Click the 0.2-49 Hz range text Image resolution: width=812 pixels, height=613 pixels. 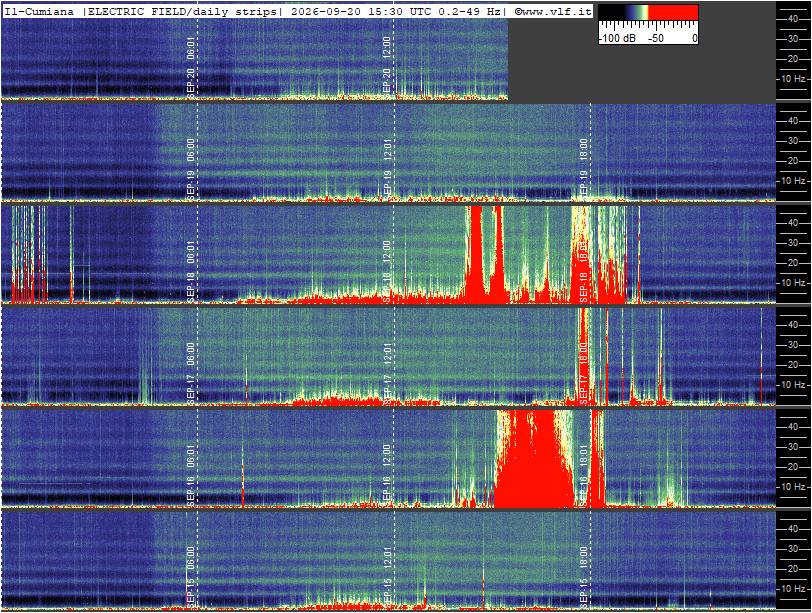coord(470,11)
